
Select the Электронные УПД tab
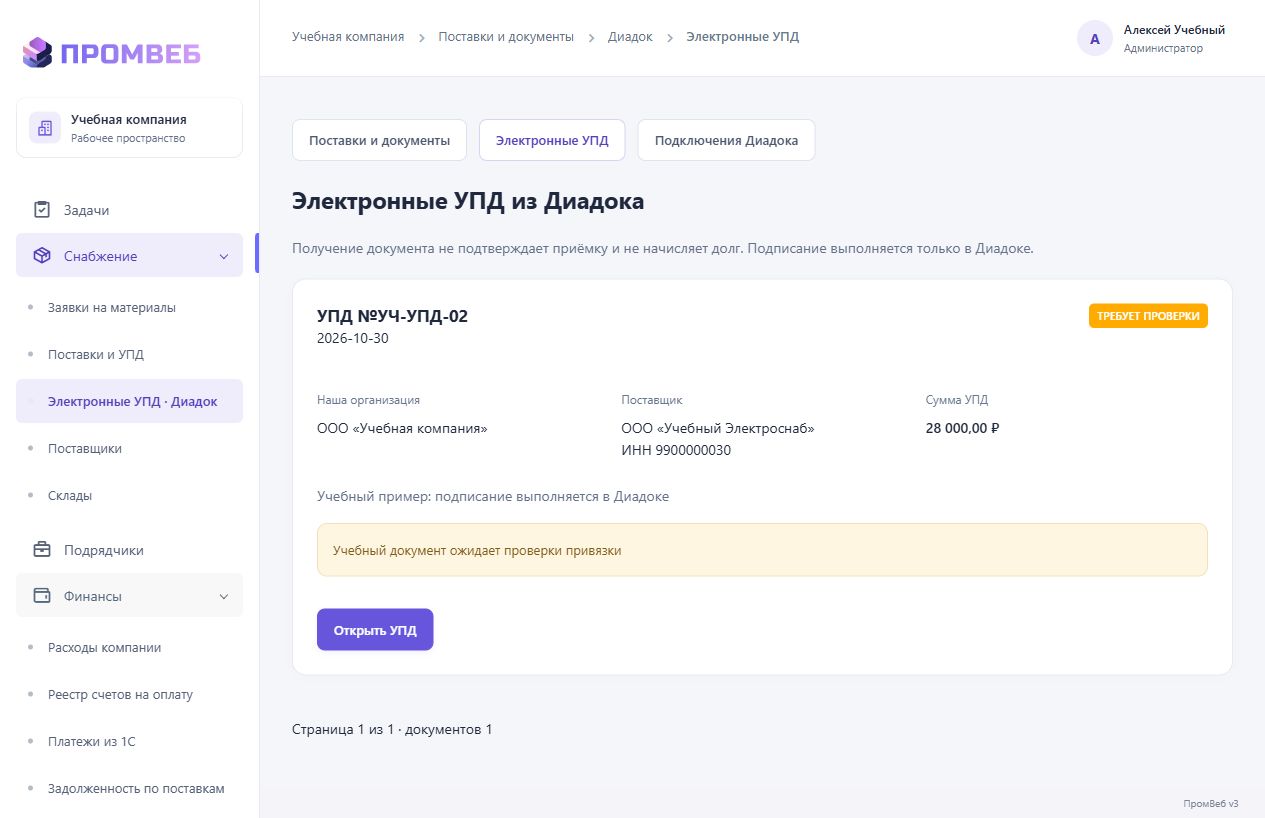[x=552, y=140]
